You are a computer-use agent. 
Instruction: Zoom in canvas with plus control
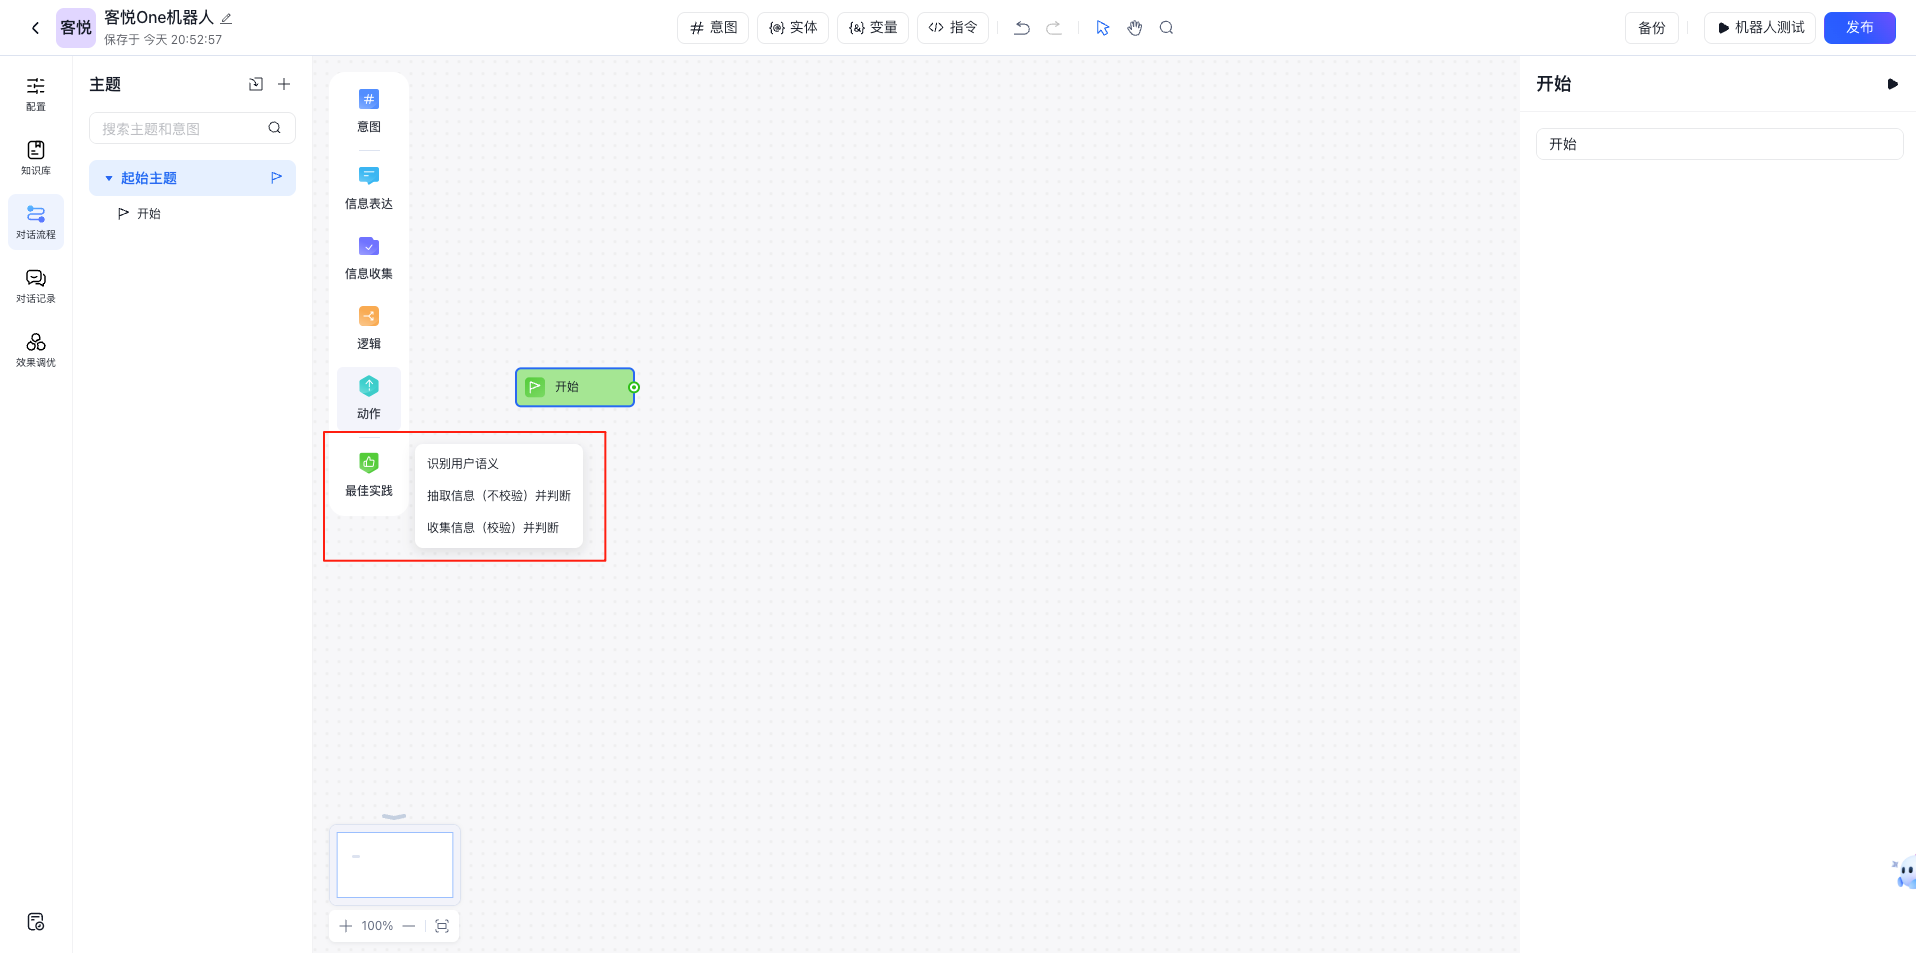[346, 926]
